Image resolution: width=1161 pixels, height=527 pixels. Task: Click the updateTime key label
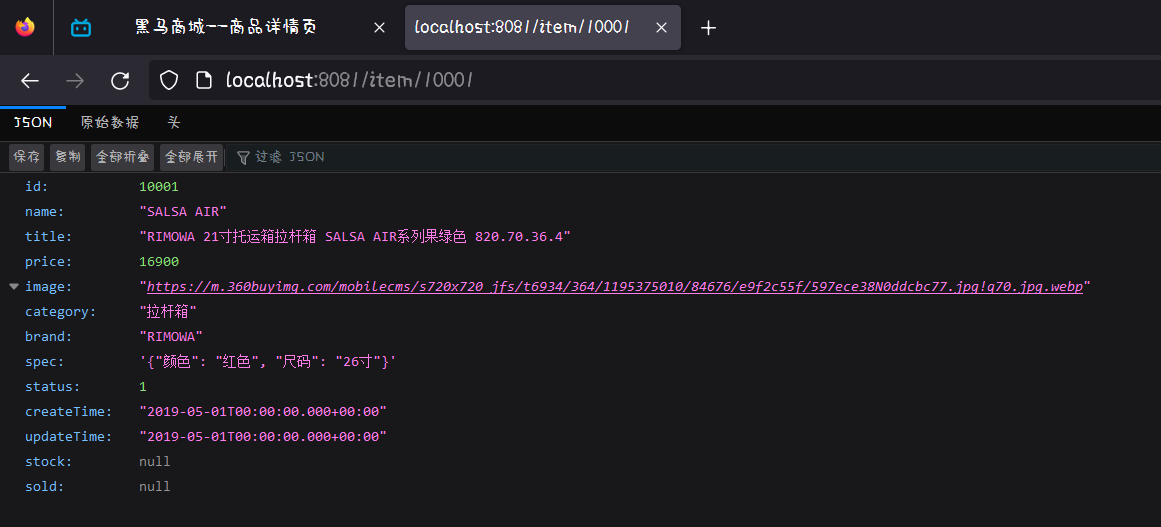69,437
